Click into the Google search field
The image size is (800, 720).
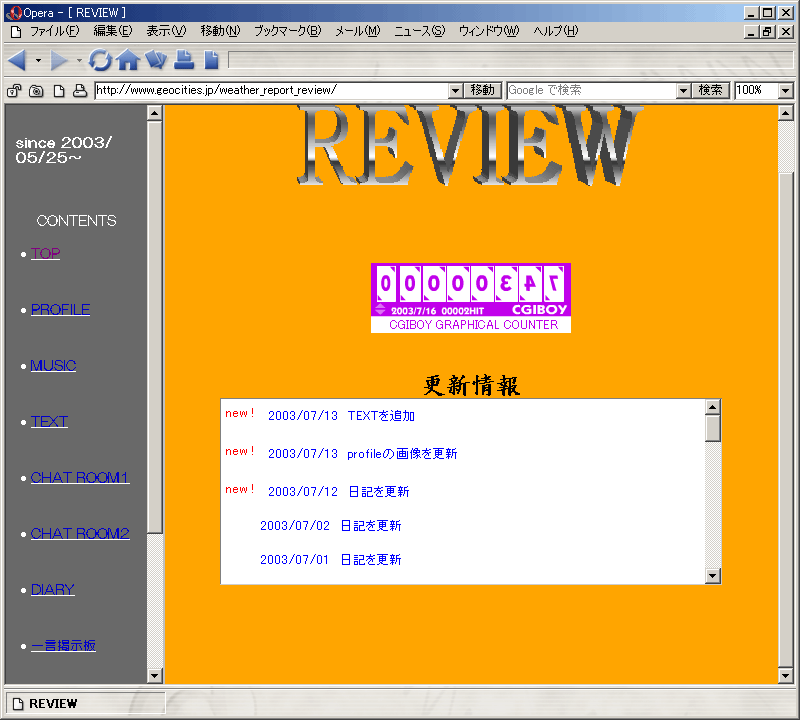coord(591,90)
